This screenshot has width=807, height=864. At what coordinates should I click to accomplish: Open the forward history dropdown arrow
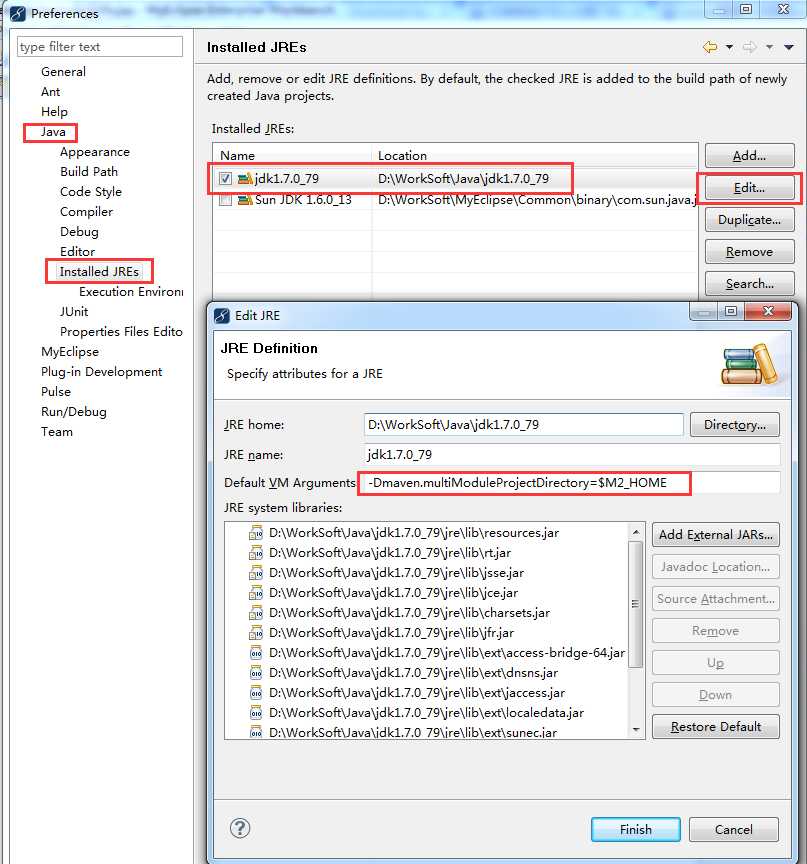coord(770,47)
